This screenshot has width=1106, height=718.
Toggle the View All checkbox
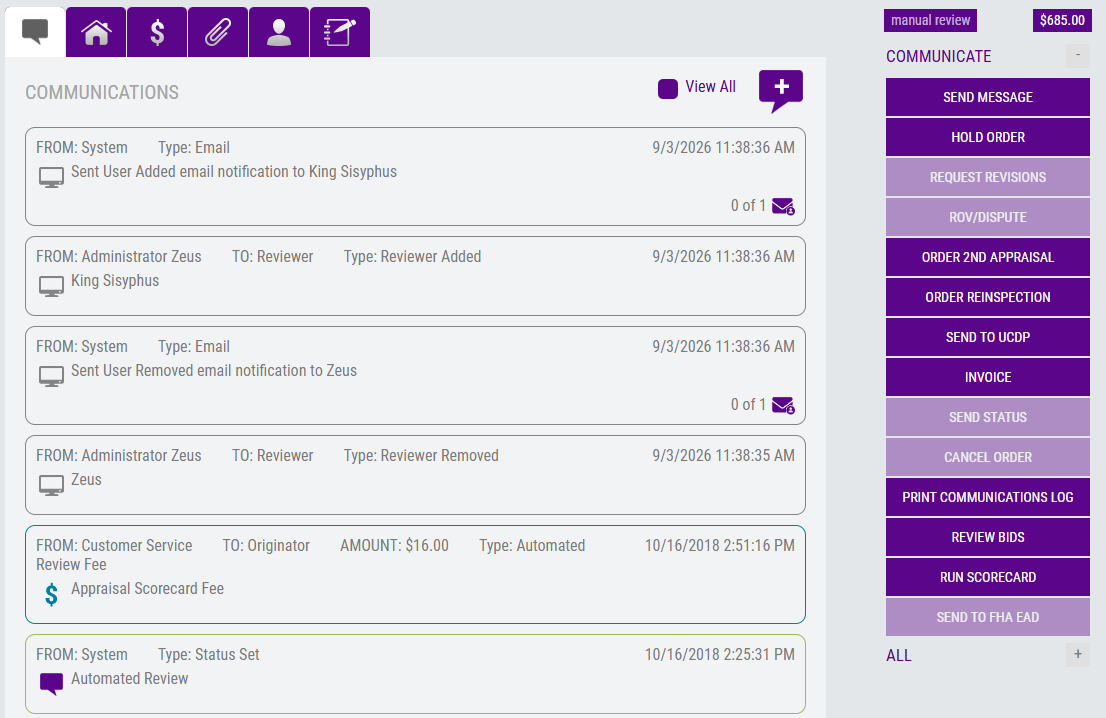pos(667,89)
